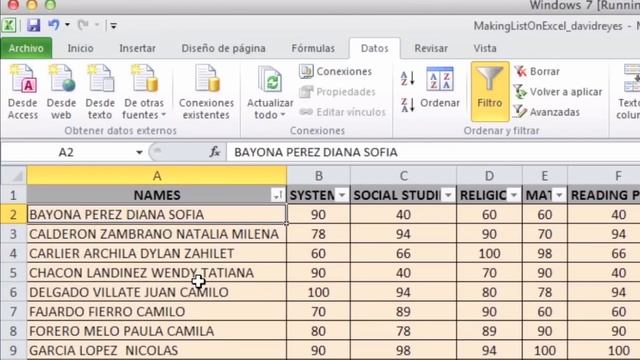Screen dimensions: 640x360
Task: Click Volver a aplicar filter
Action: 558,92
